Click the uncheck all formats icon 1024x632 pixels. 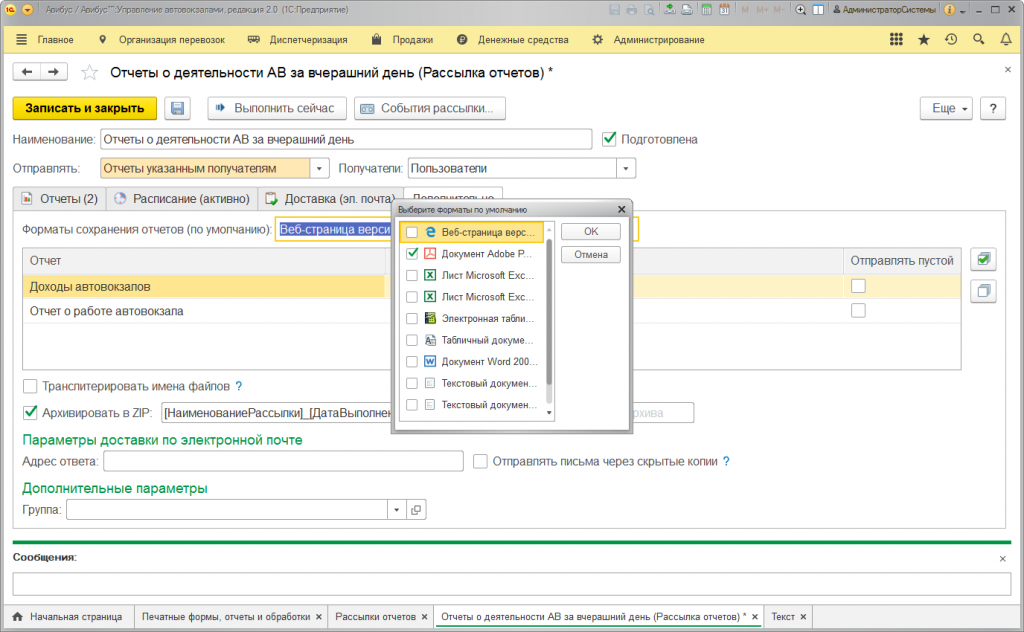(983, 291)
